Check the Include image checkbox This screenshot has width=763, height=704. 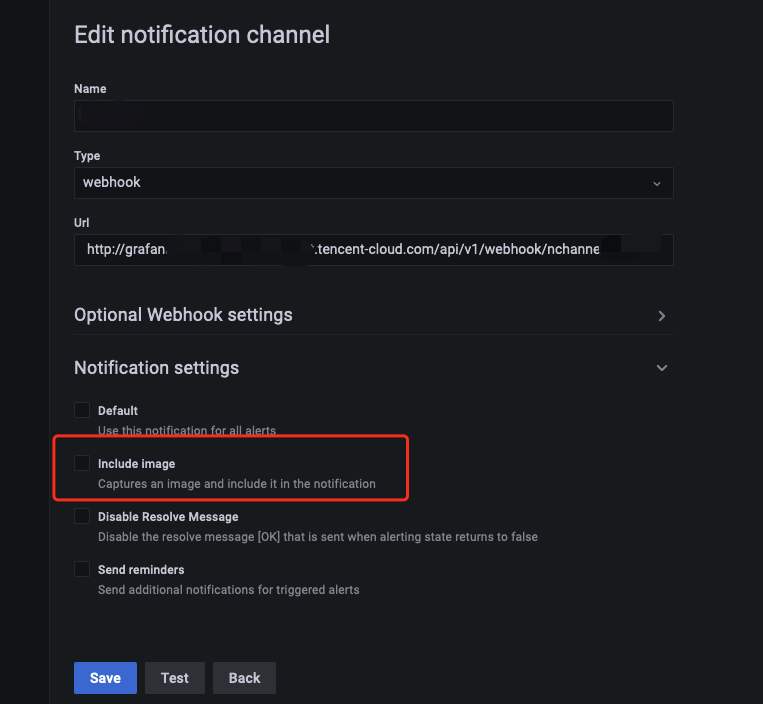pos(82,463)
